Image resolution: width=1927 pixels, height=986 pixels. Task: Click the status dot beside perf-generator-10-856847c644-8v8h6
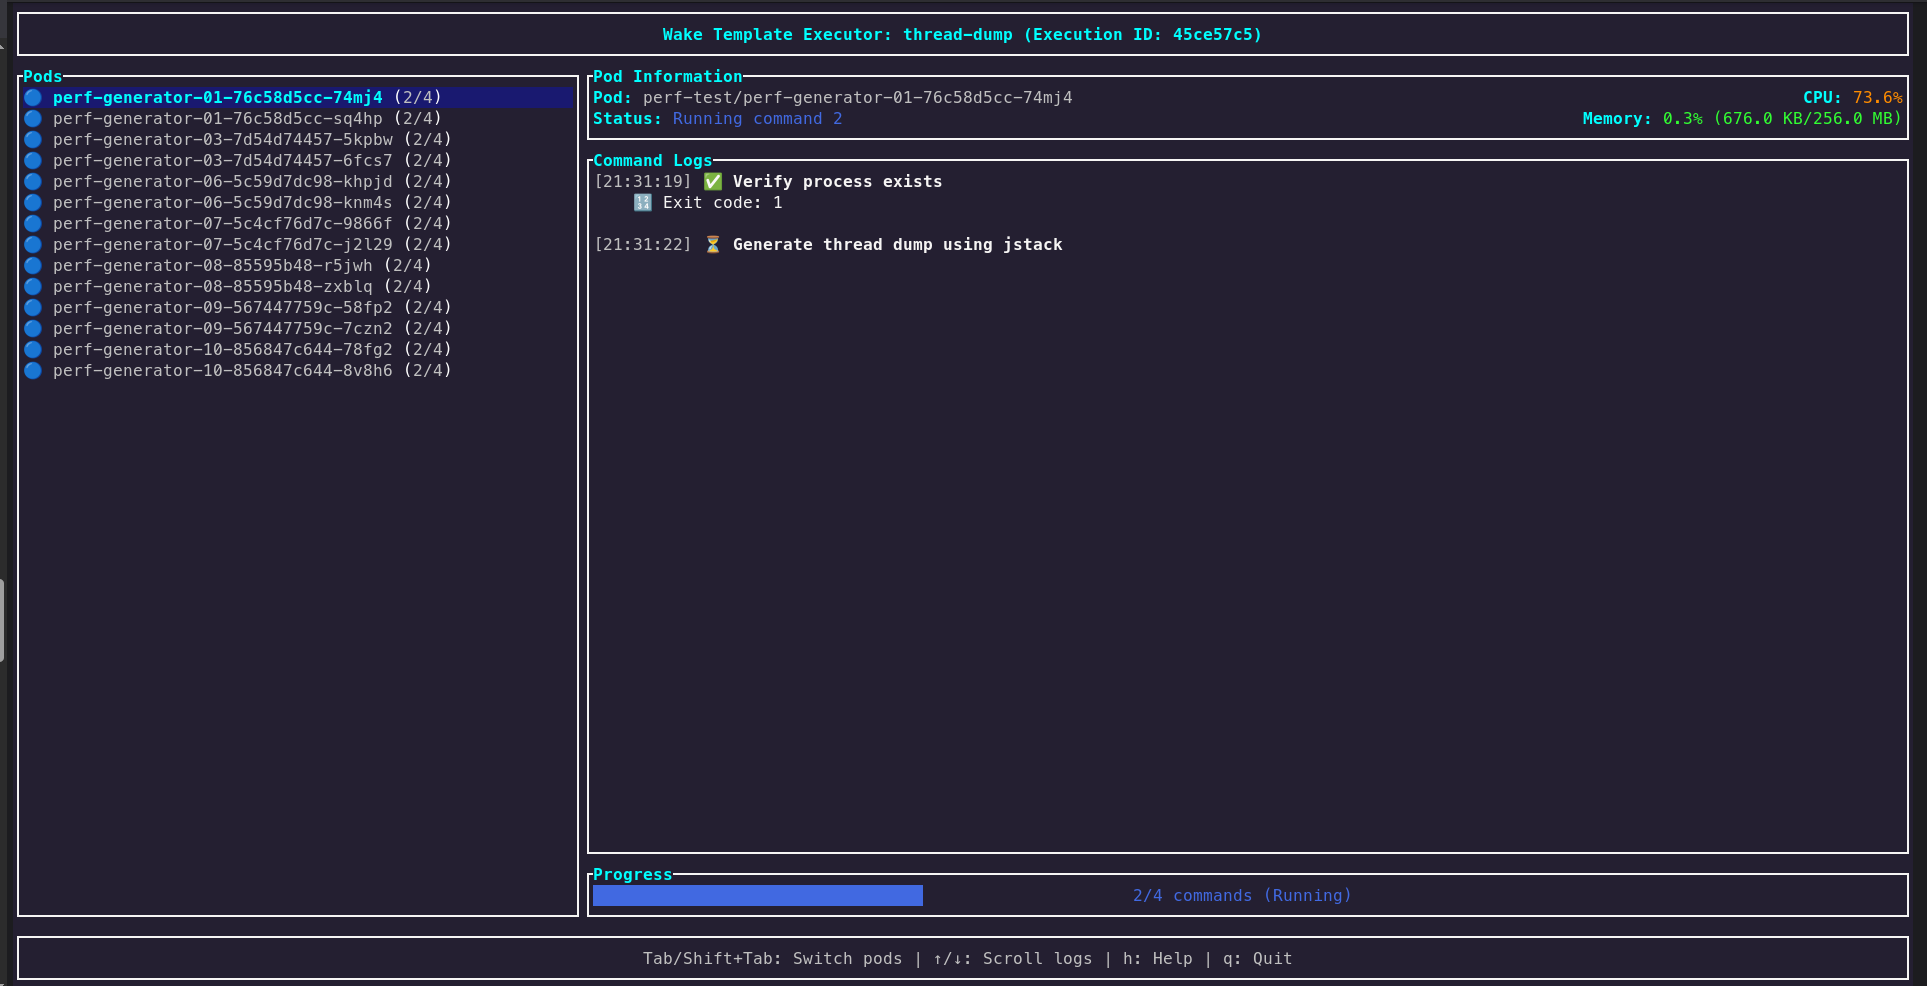pyautogui.click(x=32, y=370)
